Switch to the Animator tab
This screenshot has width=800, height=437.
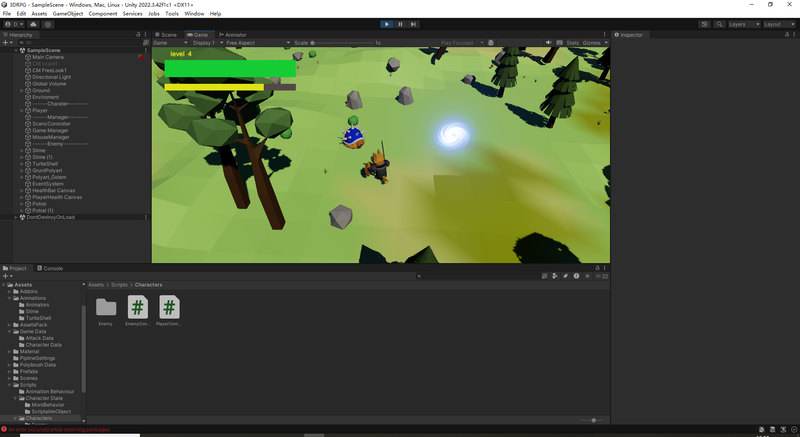[233, 35]
